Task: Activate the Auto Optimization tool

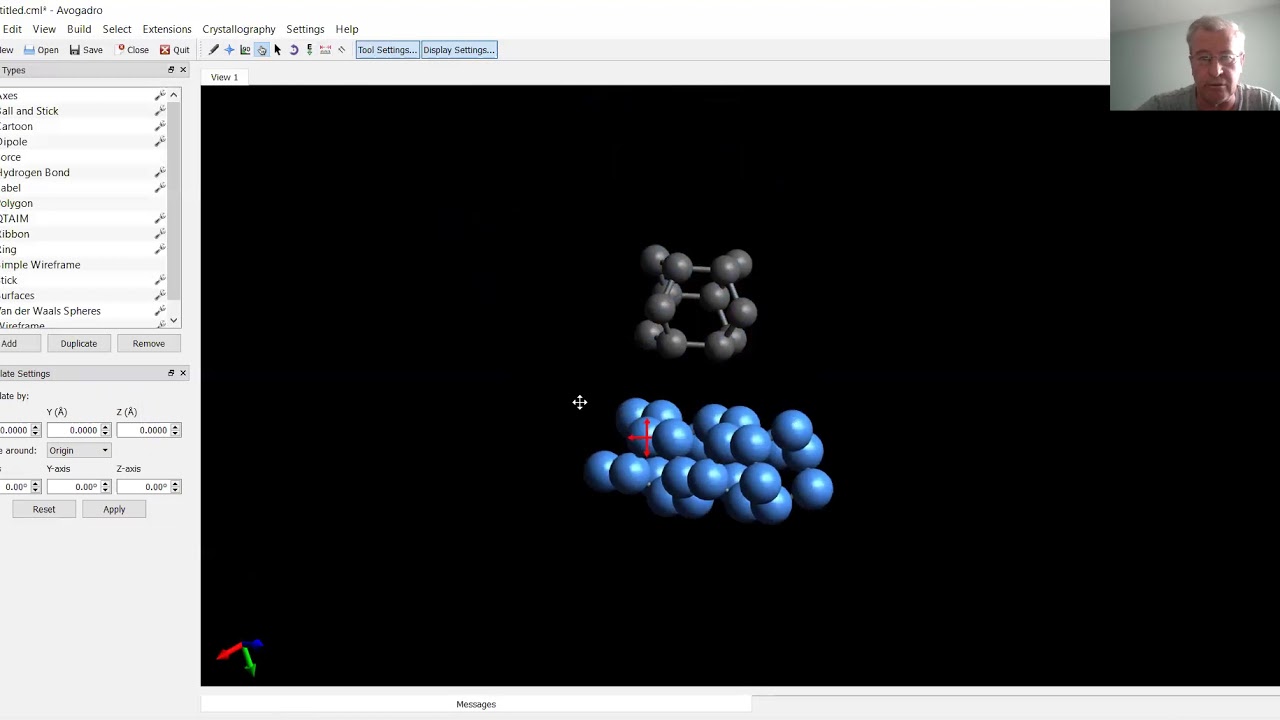Action: 309,50
